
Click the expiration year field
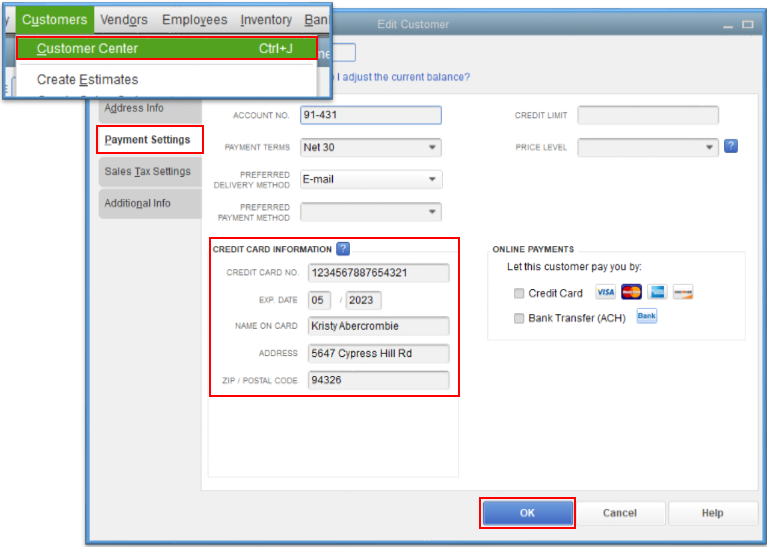click(x=363, y=300)
